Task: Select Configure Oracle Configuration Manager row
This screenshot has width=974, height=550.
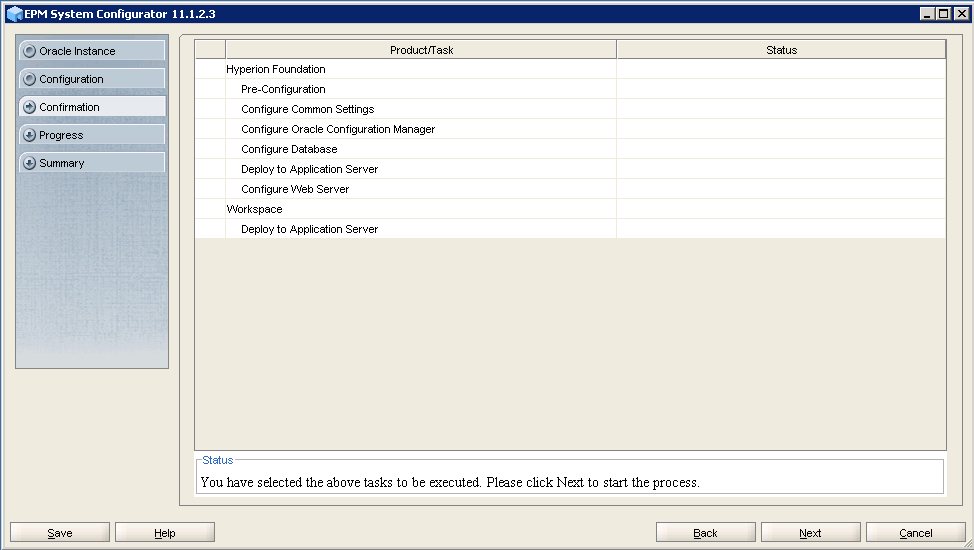Action: (338, 129)
